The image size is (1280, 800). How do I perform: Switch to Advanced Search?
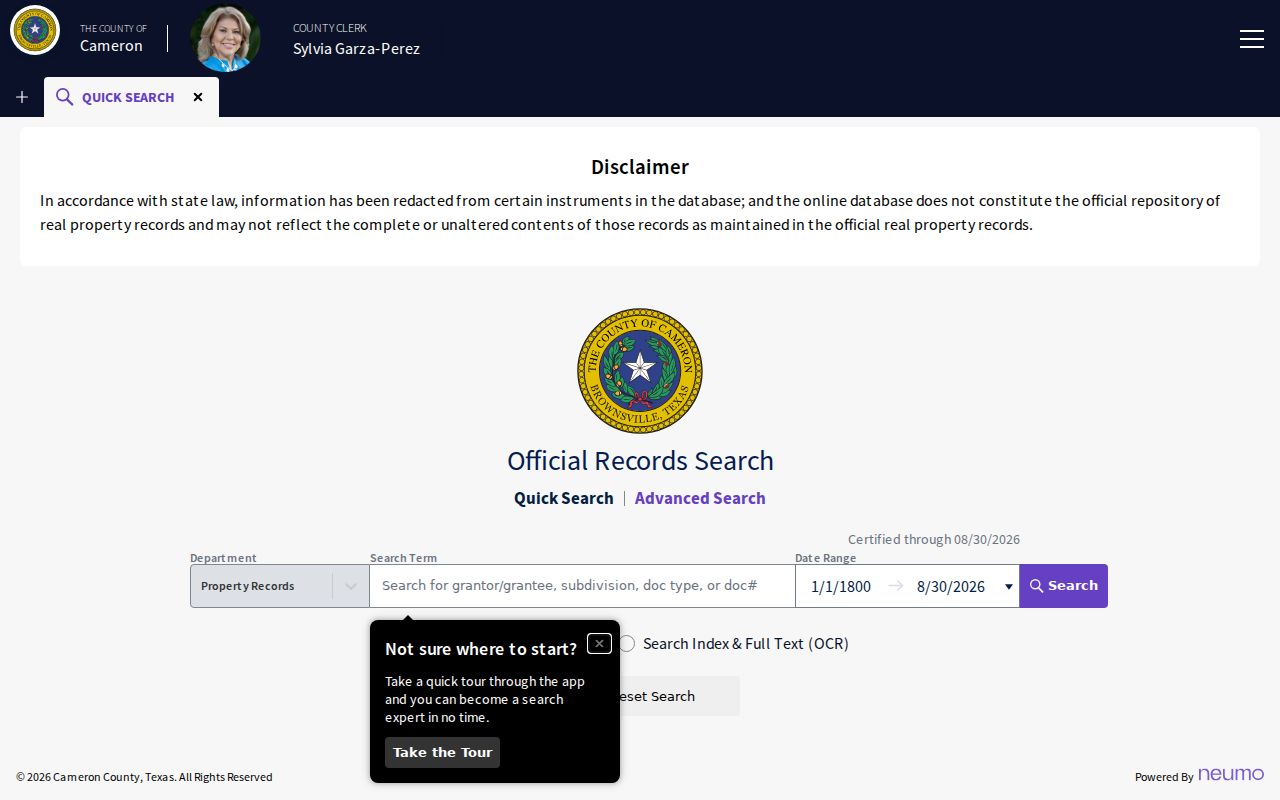[700, 498]
